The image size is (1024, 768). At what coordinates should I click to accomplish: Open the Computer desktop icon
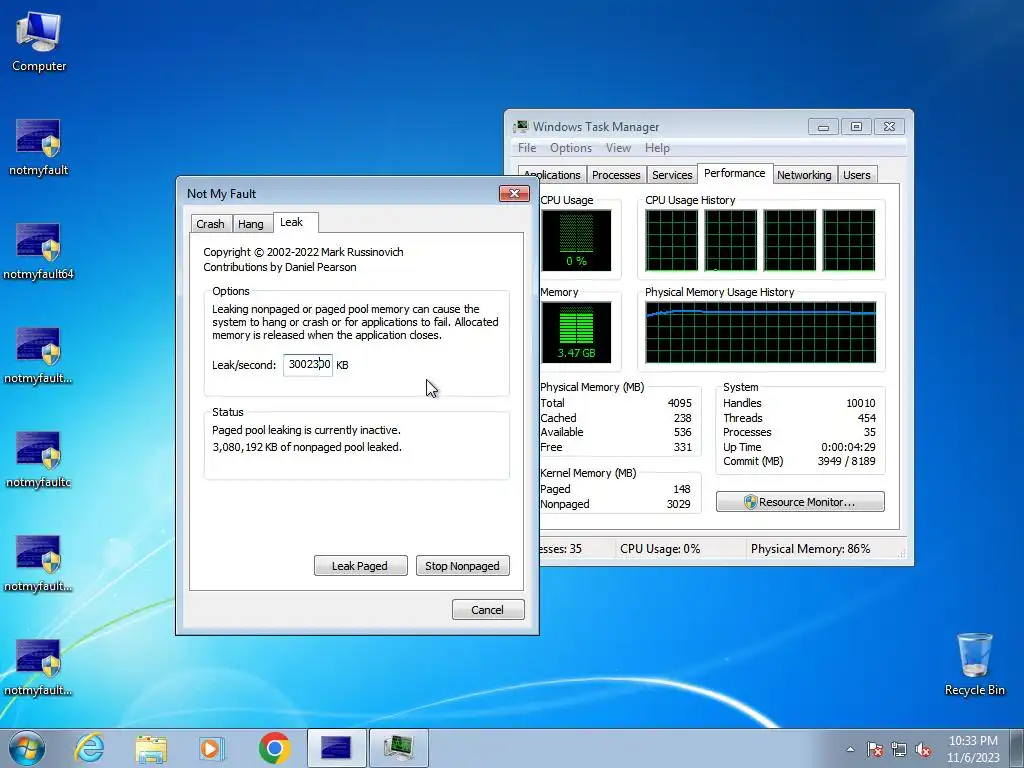[x=39, y=42]
